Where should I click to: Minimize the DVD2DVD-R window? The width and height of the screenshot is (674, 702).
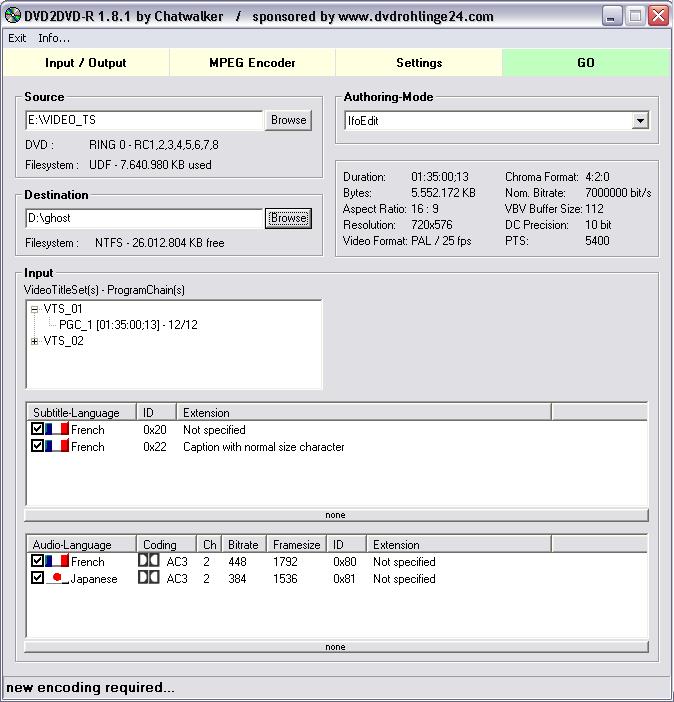tap(611, 16)
